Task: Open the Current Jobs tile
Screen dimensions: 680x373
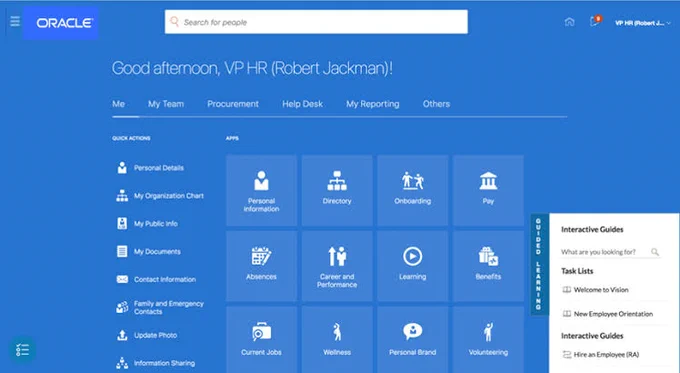Action: 262,340
